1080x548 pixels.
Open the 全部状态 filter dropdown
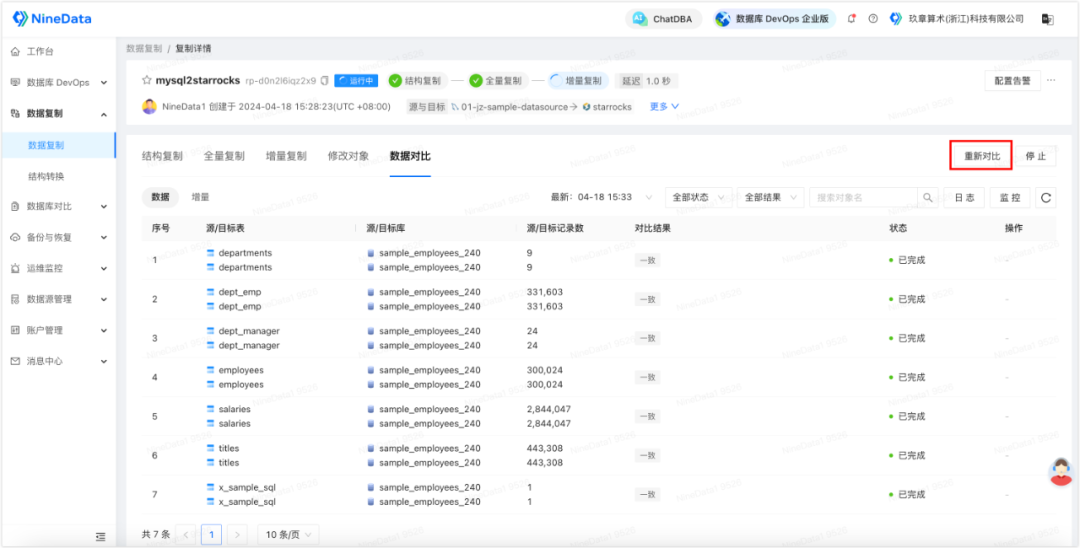698,198
